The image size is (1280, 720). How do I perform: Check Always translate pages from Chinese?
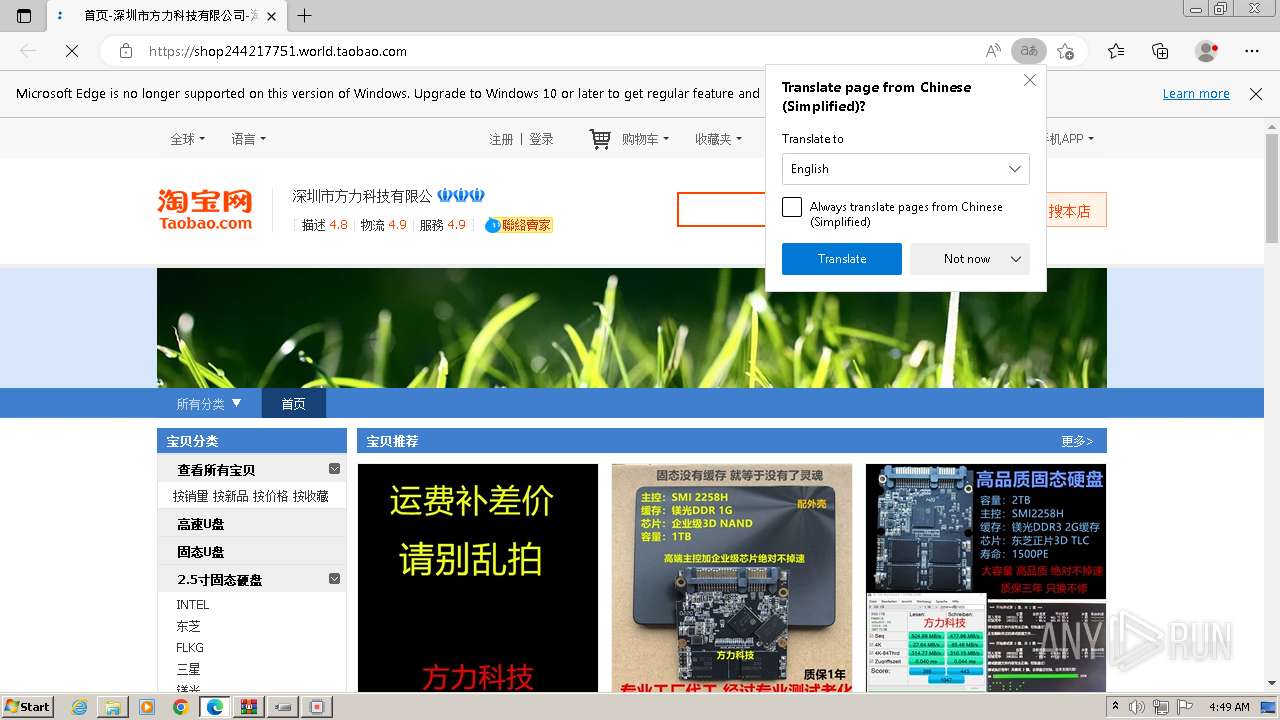[792, 207]
